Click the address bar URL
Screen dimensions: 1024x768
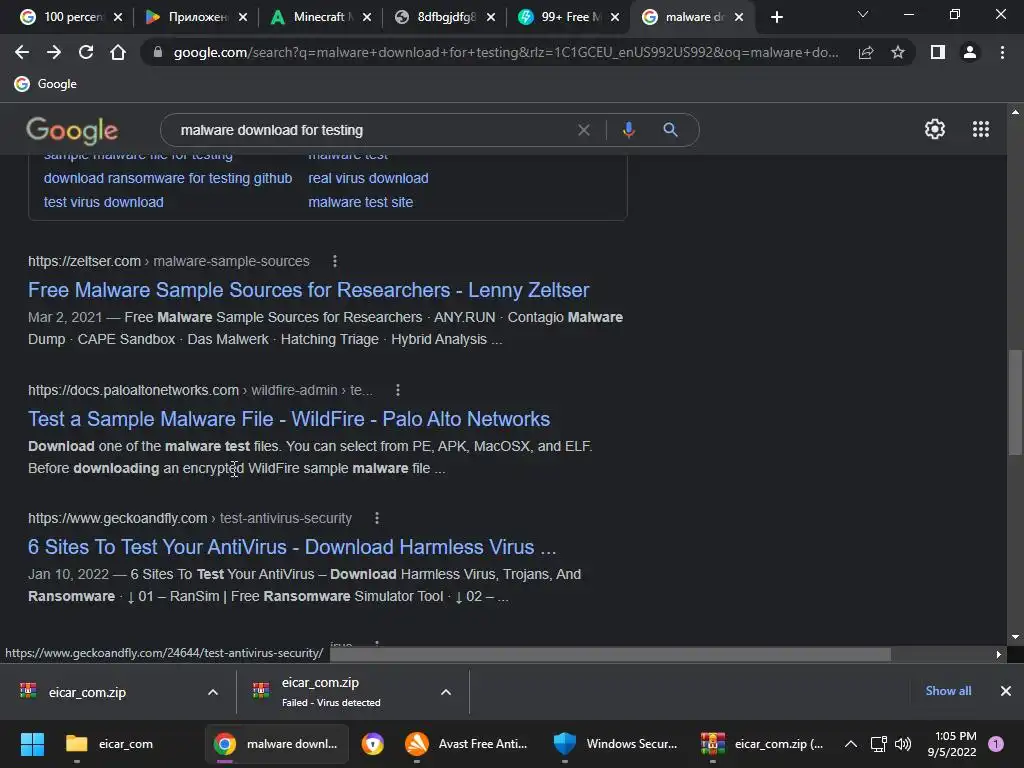pos(506,52)
